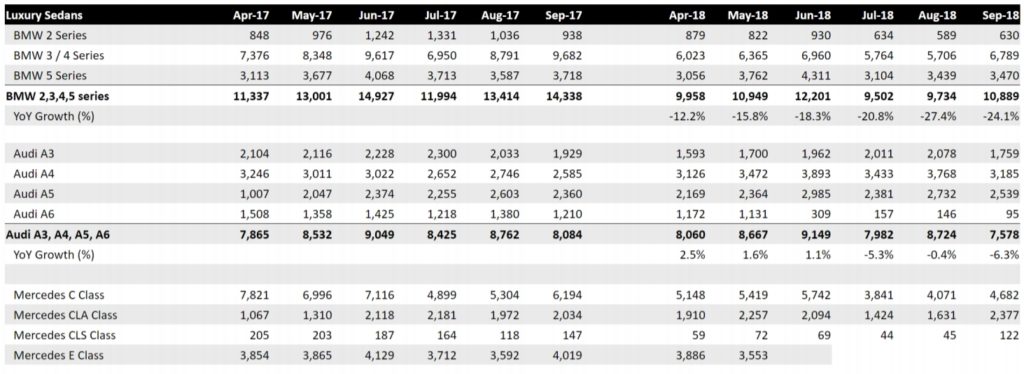Select the Mercedes C Class label

[x=59, y=295]
